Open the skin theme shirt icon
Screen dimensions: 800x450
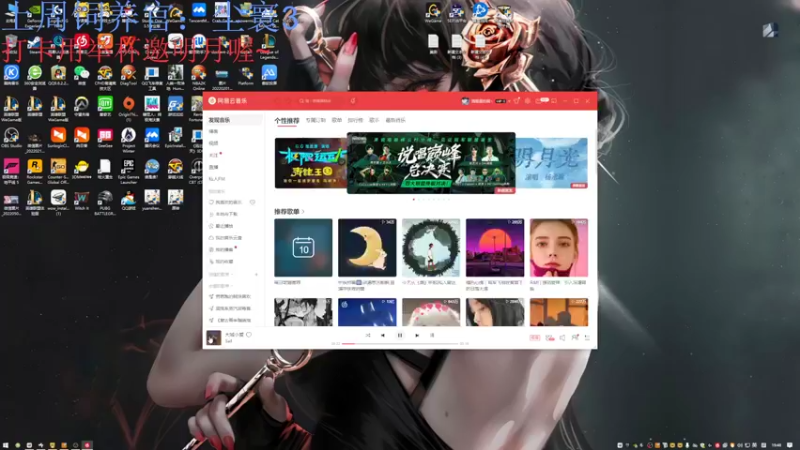[516, 101]
